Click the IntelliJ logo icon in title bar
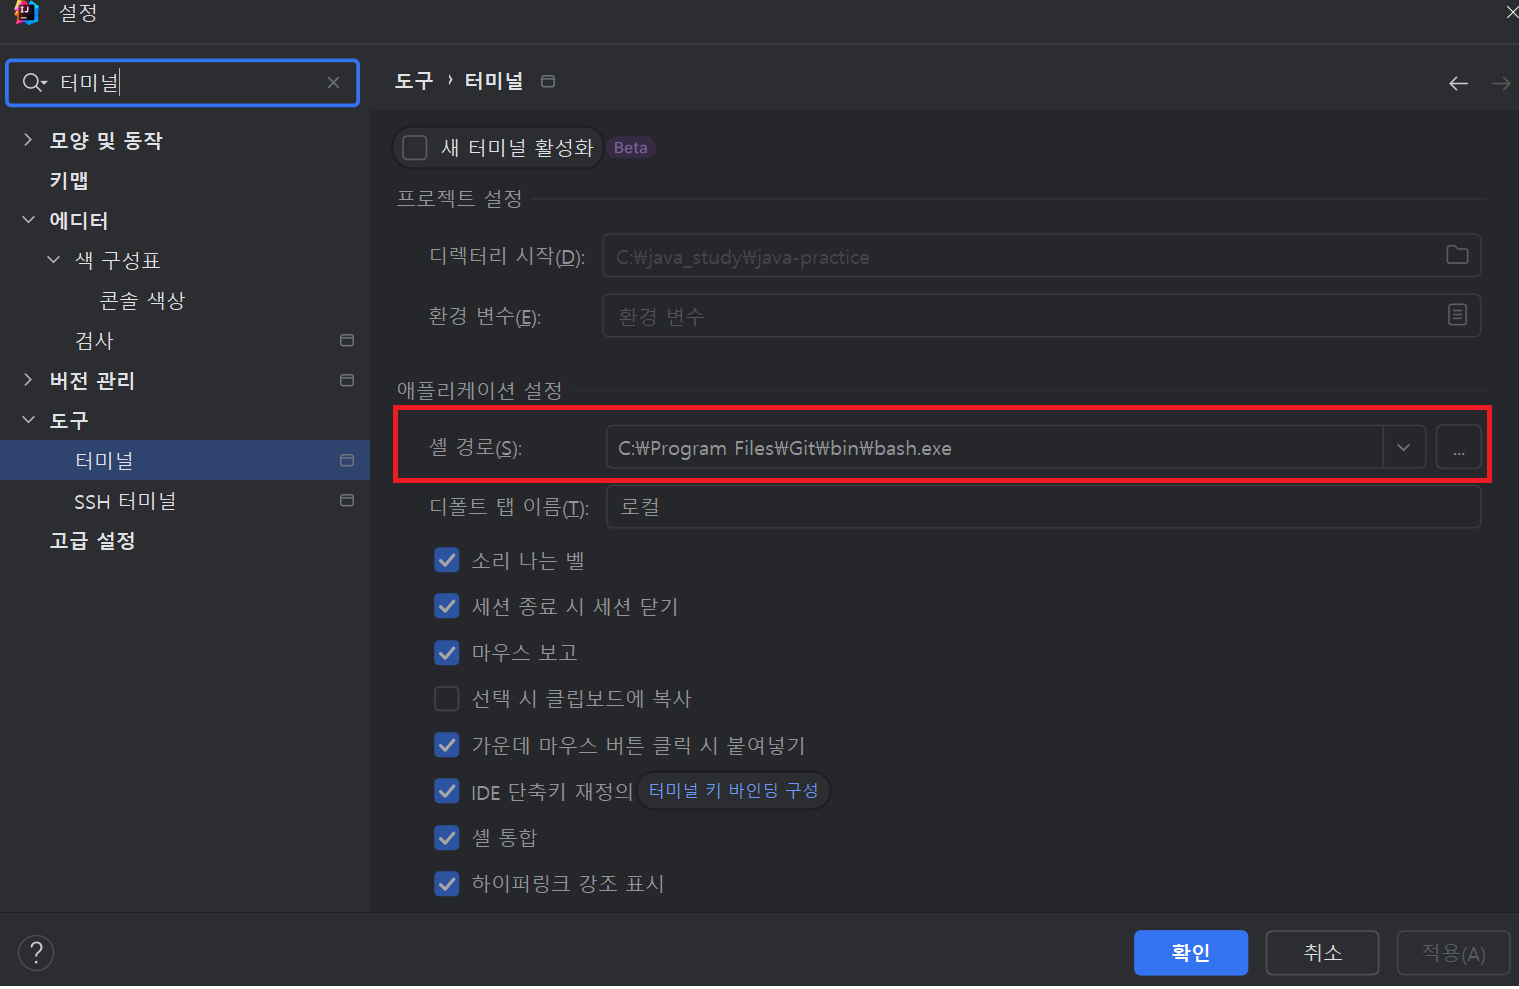Viewport: 1519px width, 989px height. 27,12
